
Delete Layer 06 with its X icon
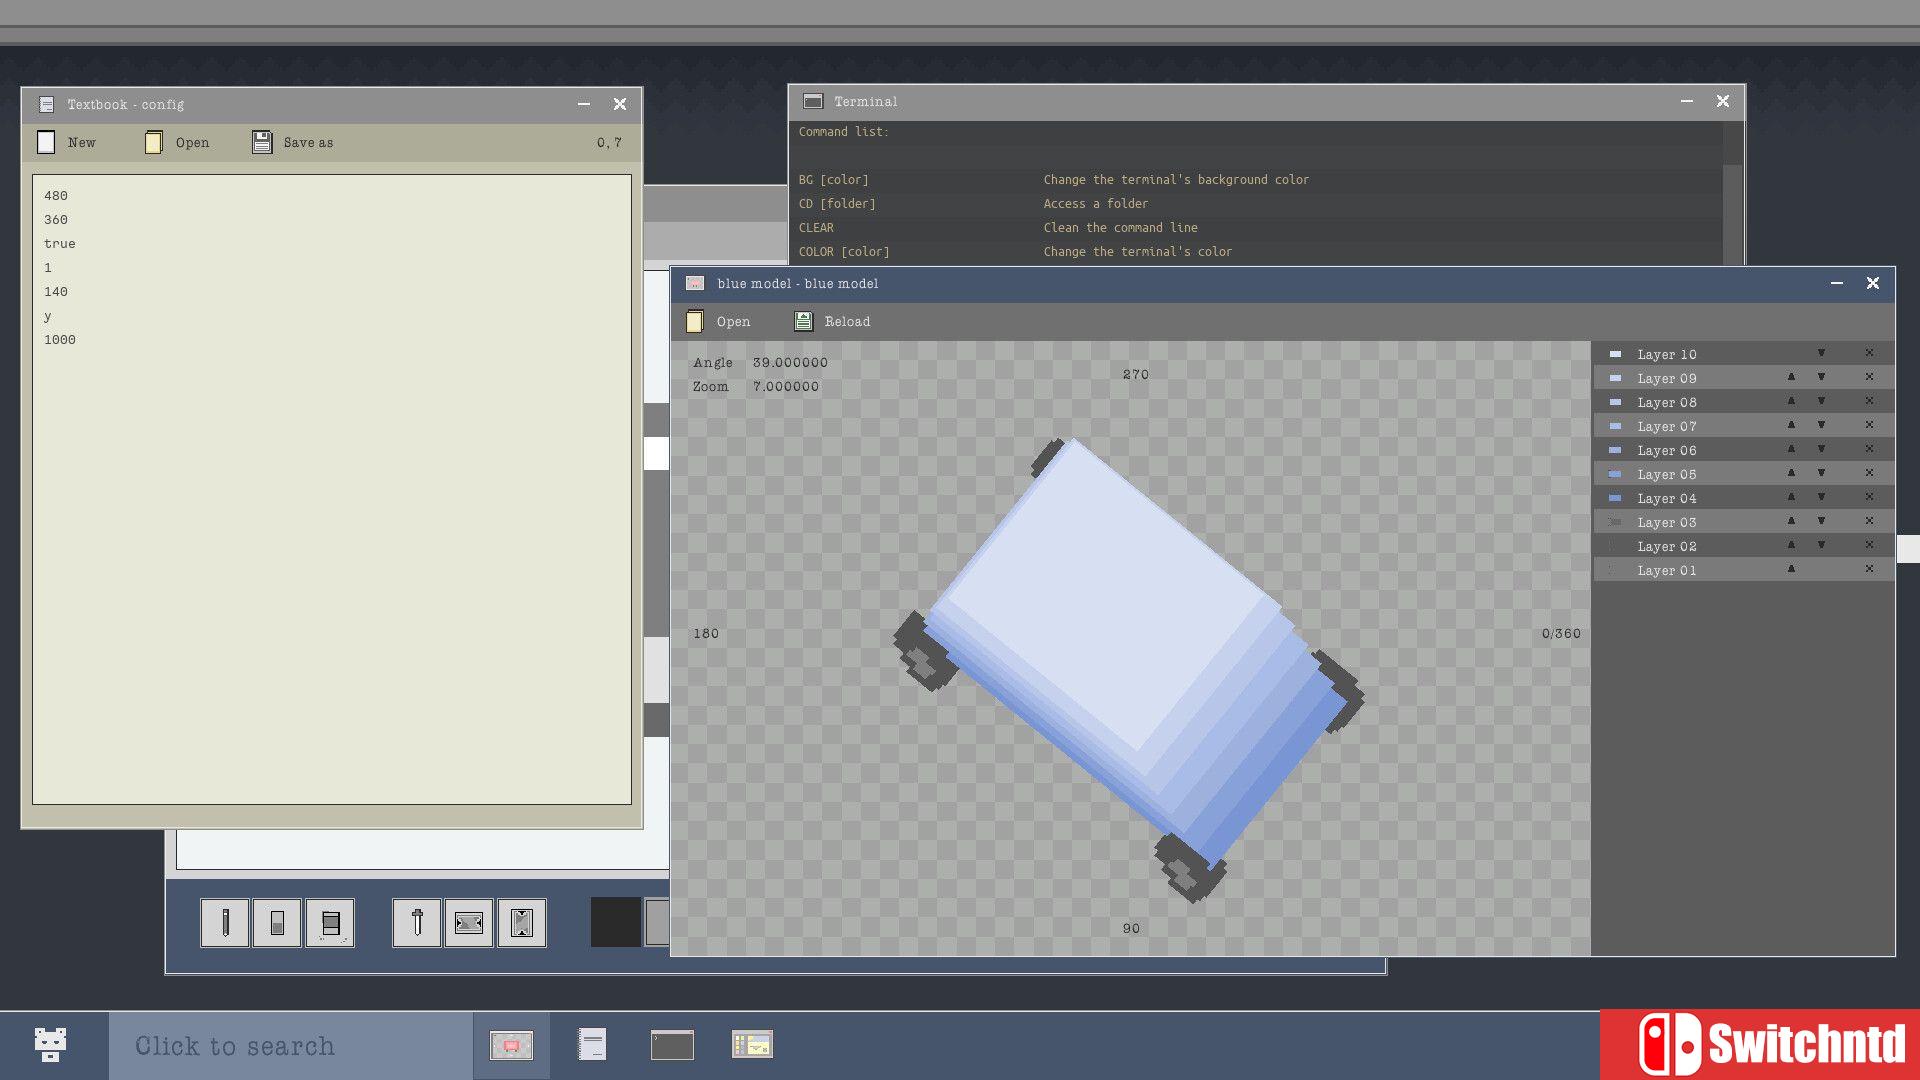click(x=1869, y=449)
